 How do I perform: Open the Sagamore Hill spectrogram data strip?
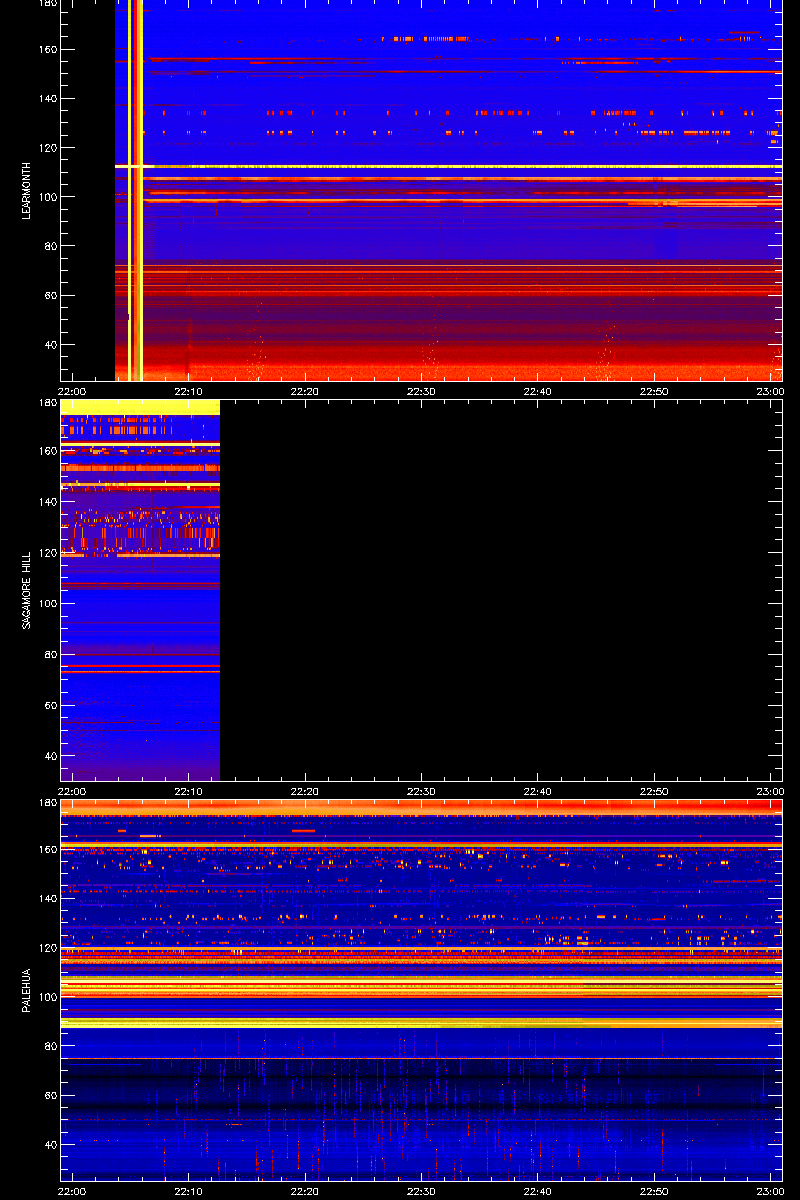click(x=140, y=590)
